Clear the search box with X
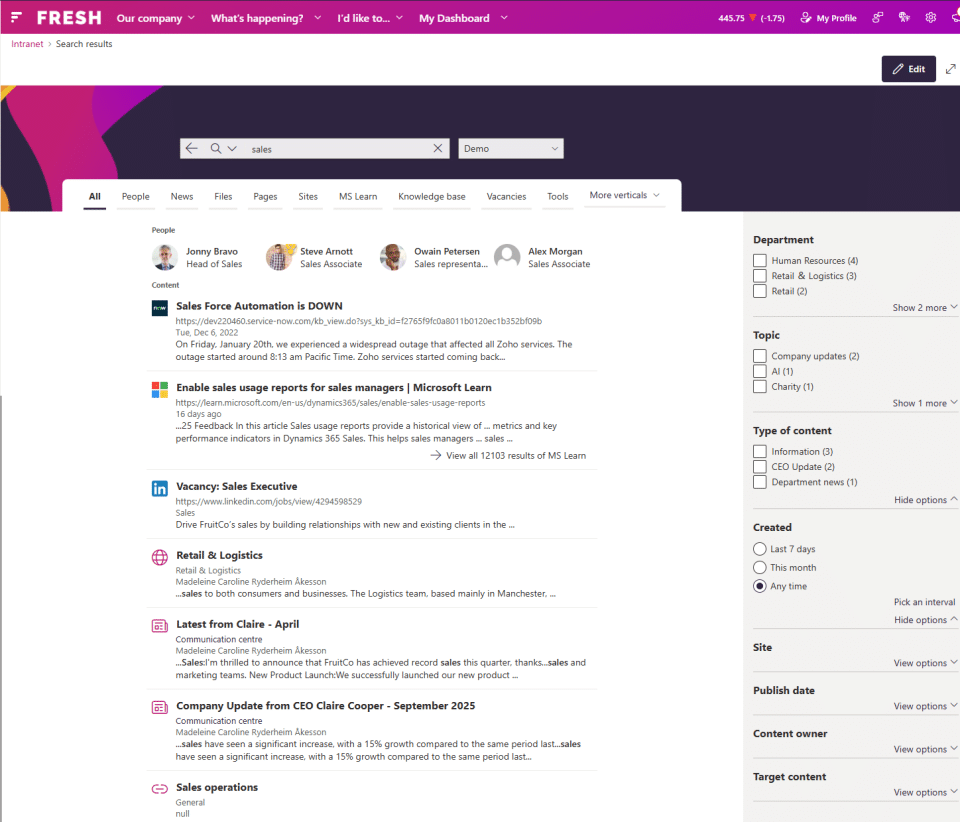 click(x=437, y=148)
